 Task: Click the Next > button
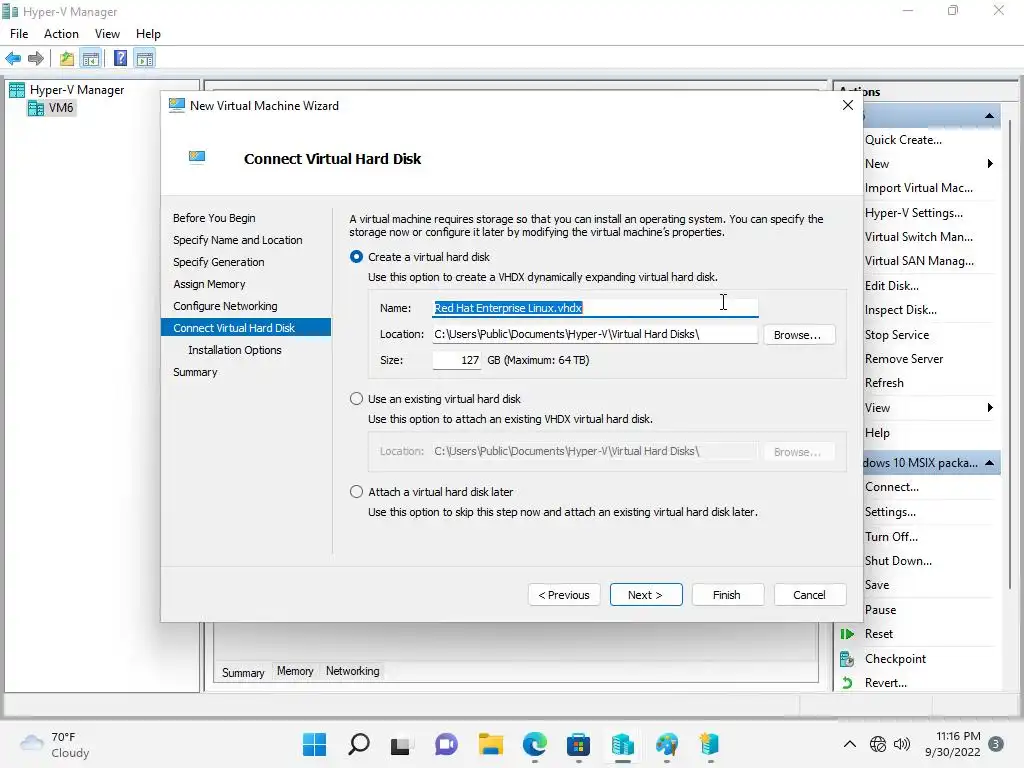click(646, 595)
